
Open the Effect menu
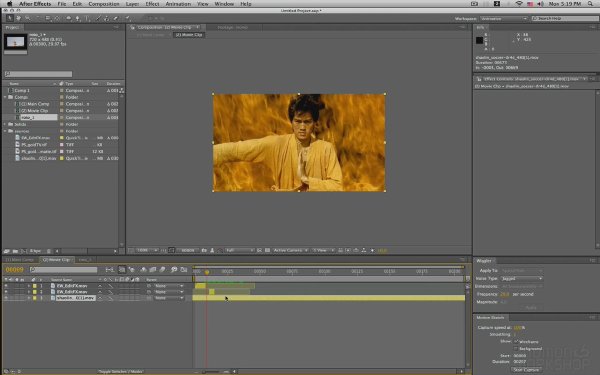click(152, 4)
